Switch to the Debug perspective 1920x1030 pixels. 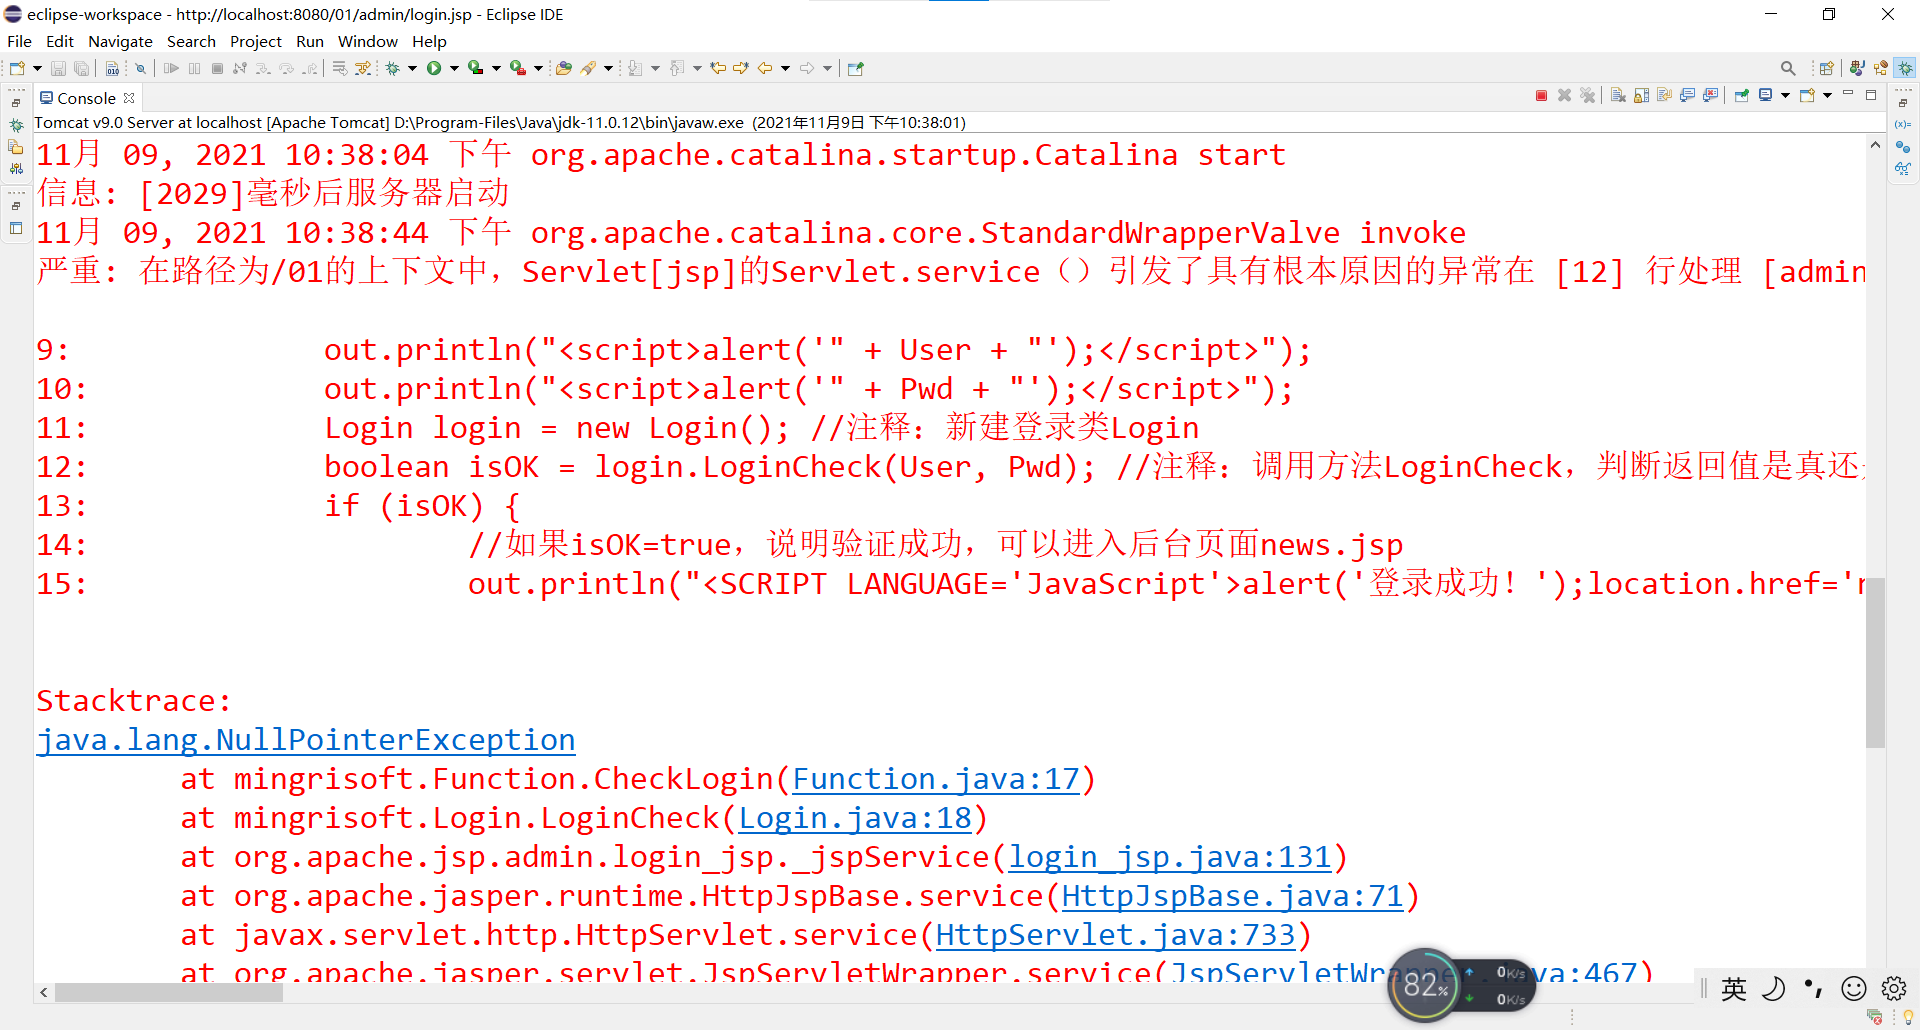[x=1905, y=68]
